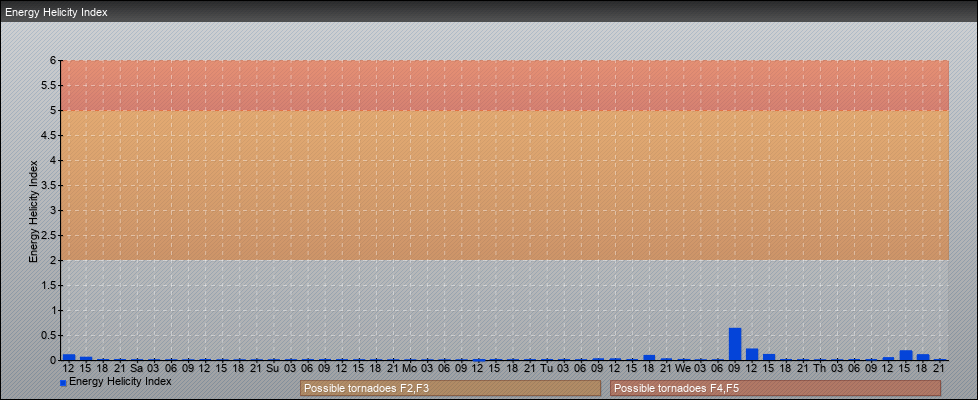Click the Possible tornadoes F2,F3 legend box
The width and height of the screenshot is (978, 400).
[x=450, y=388]
